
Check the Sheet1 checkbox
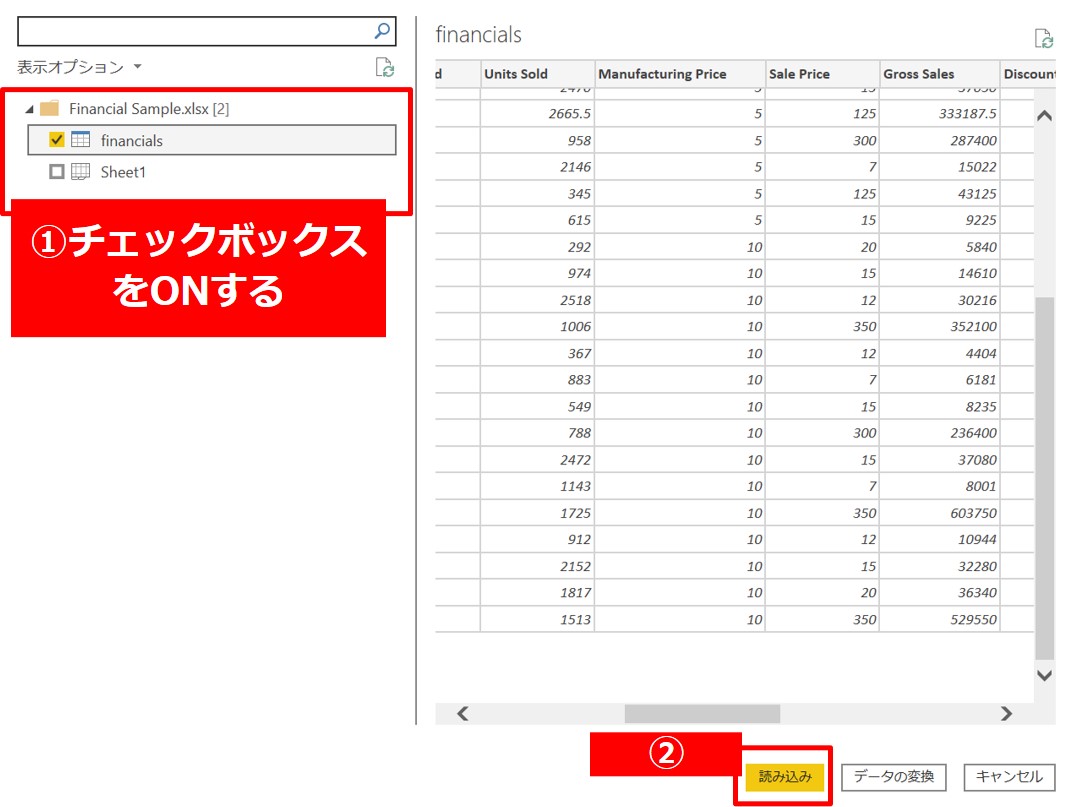click(x=57, y=172)
